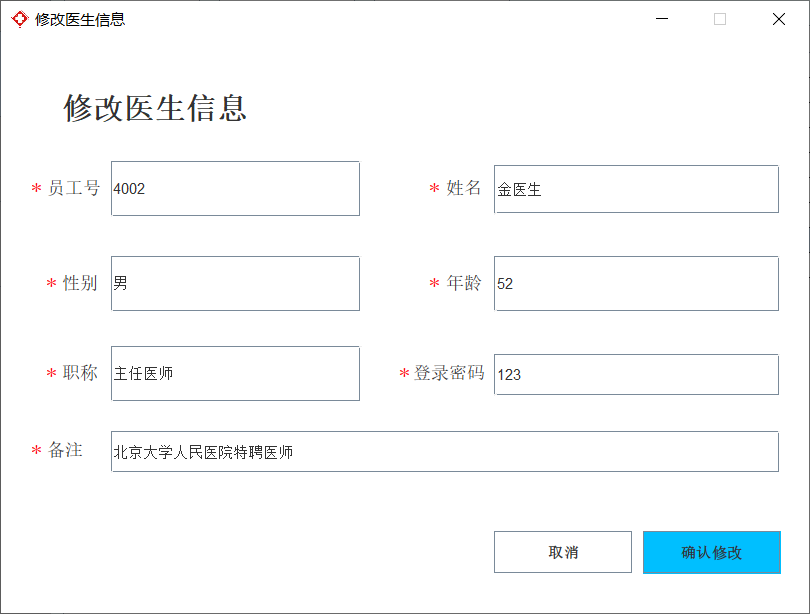Screen dimensions: 810x614
Task: Close the 修改医生信息 dialog window
Action: click(778, 19)
